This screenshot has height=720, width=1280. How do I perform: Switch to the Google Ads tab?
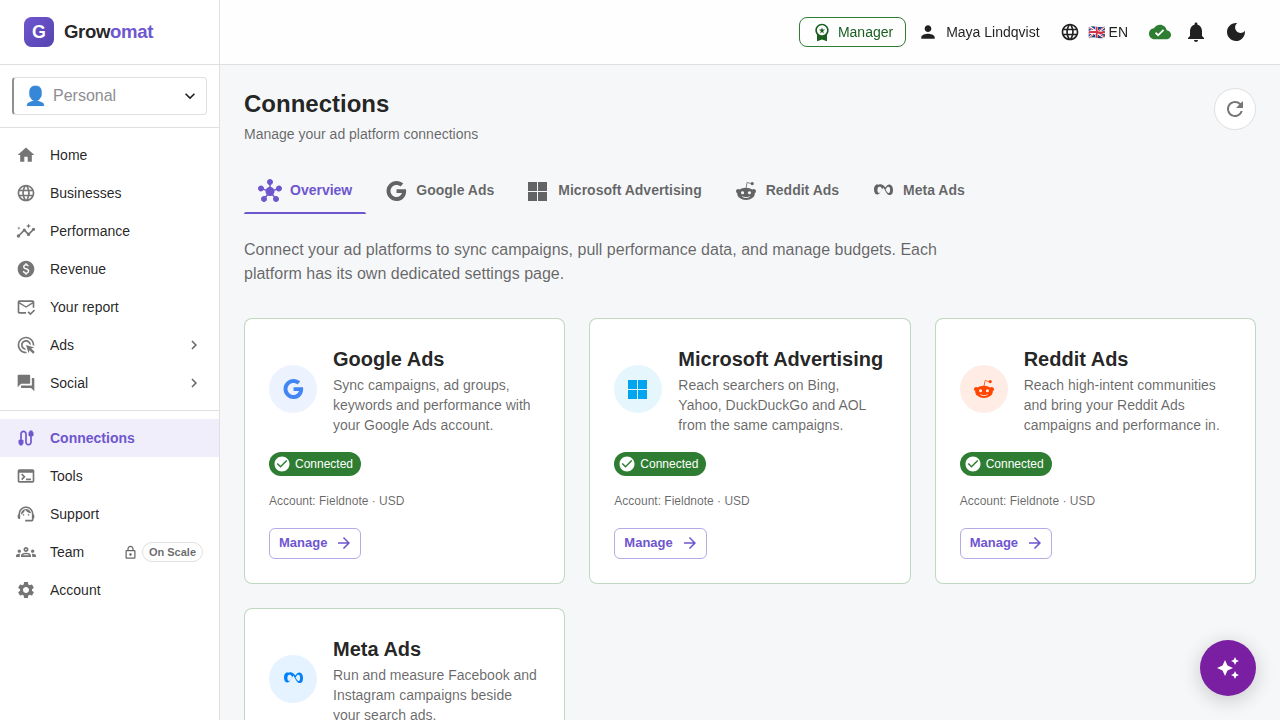point(440,190)
